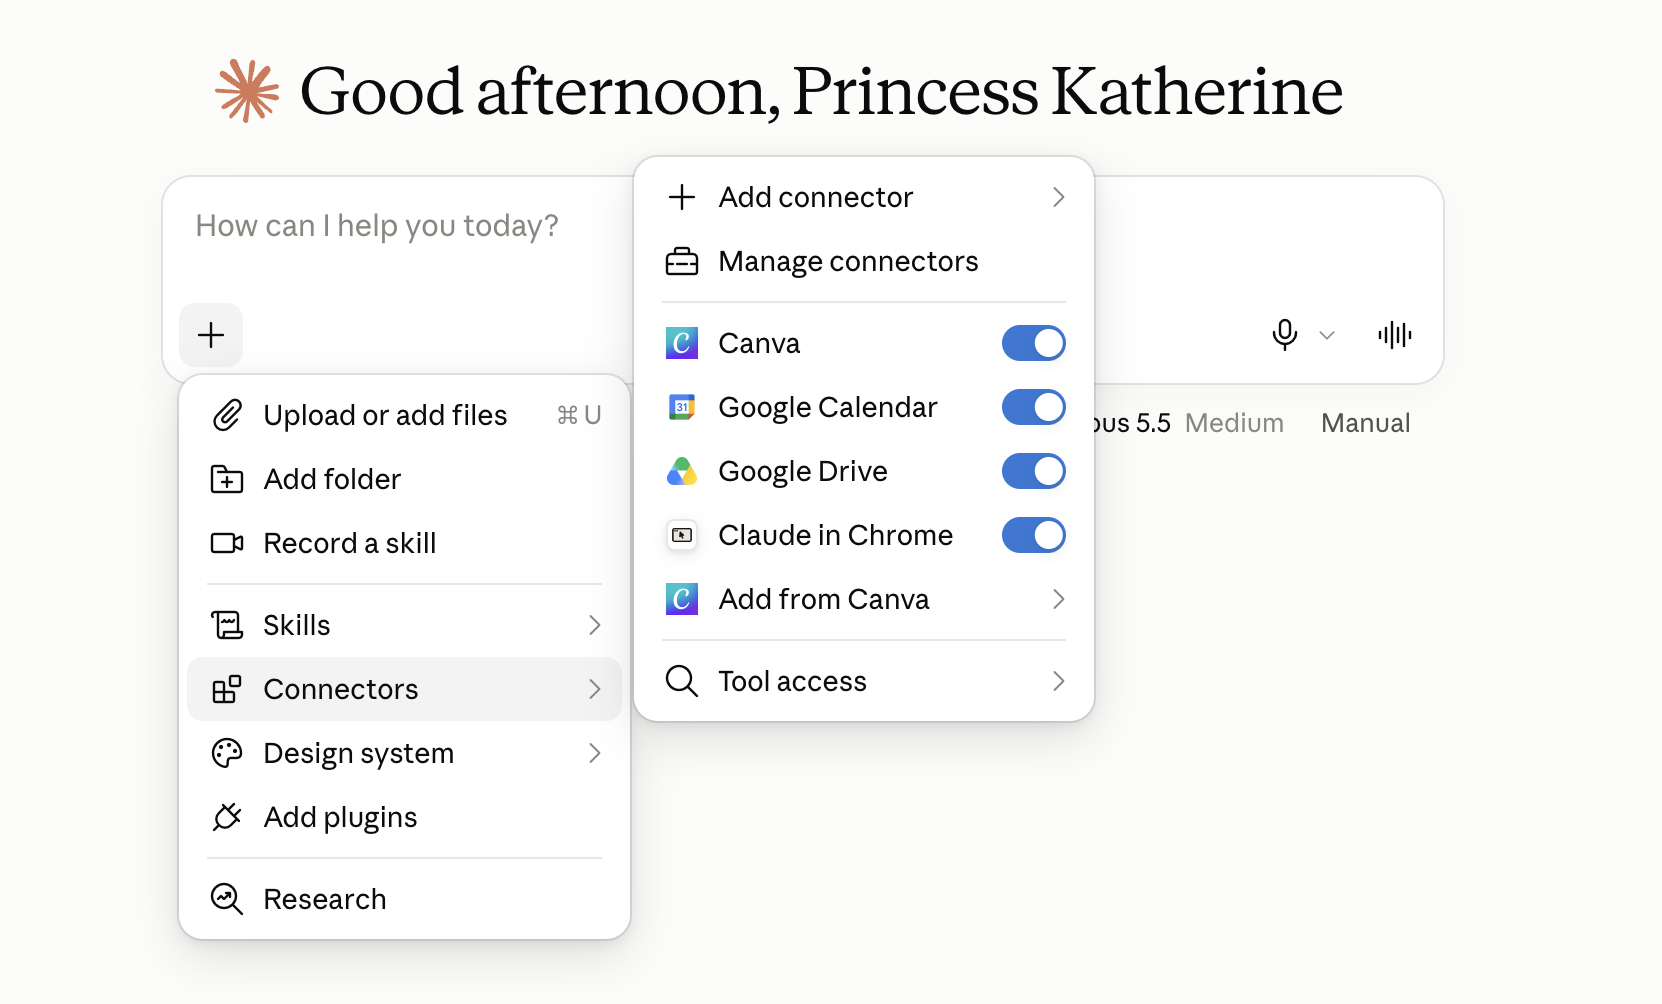Viewport: 1662px width, 1004px height.
Task: Click the plus icon beside Add connector
Action: point(682,197)
